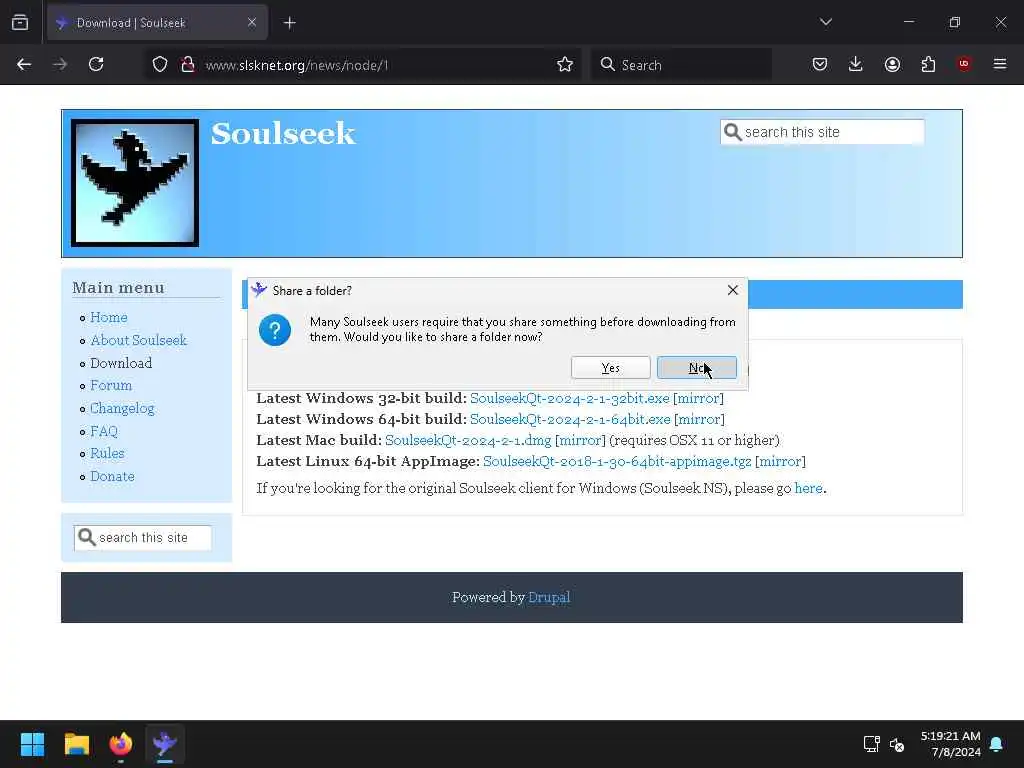Open Donate in the Main menu
This screenshot has width=1024, height=768.
click(112, 476)
